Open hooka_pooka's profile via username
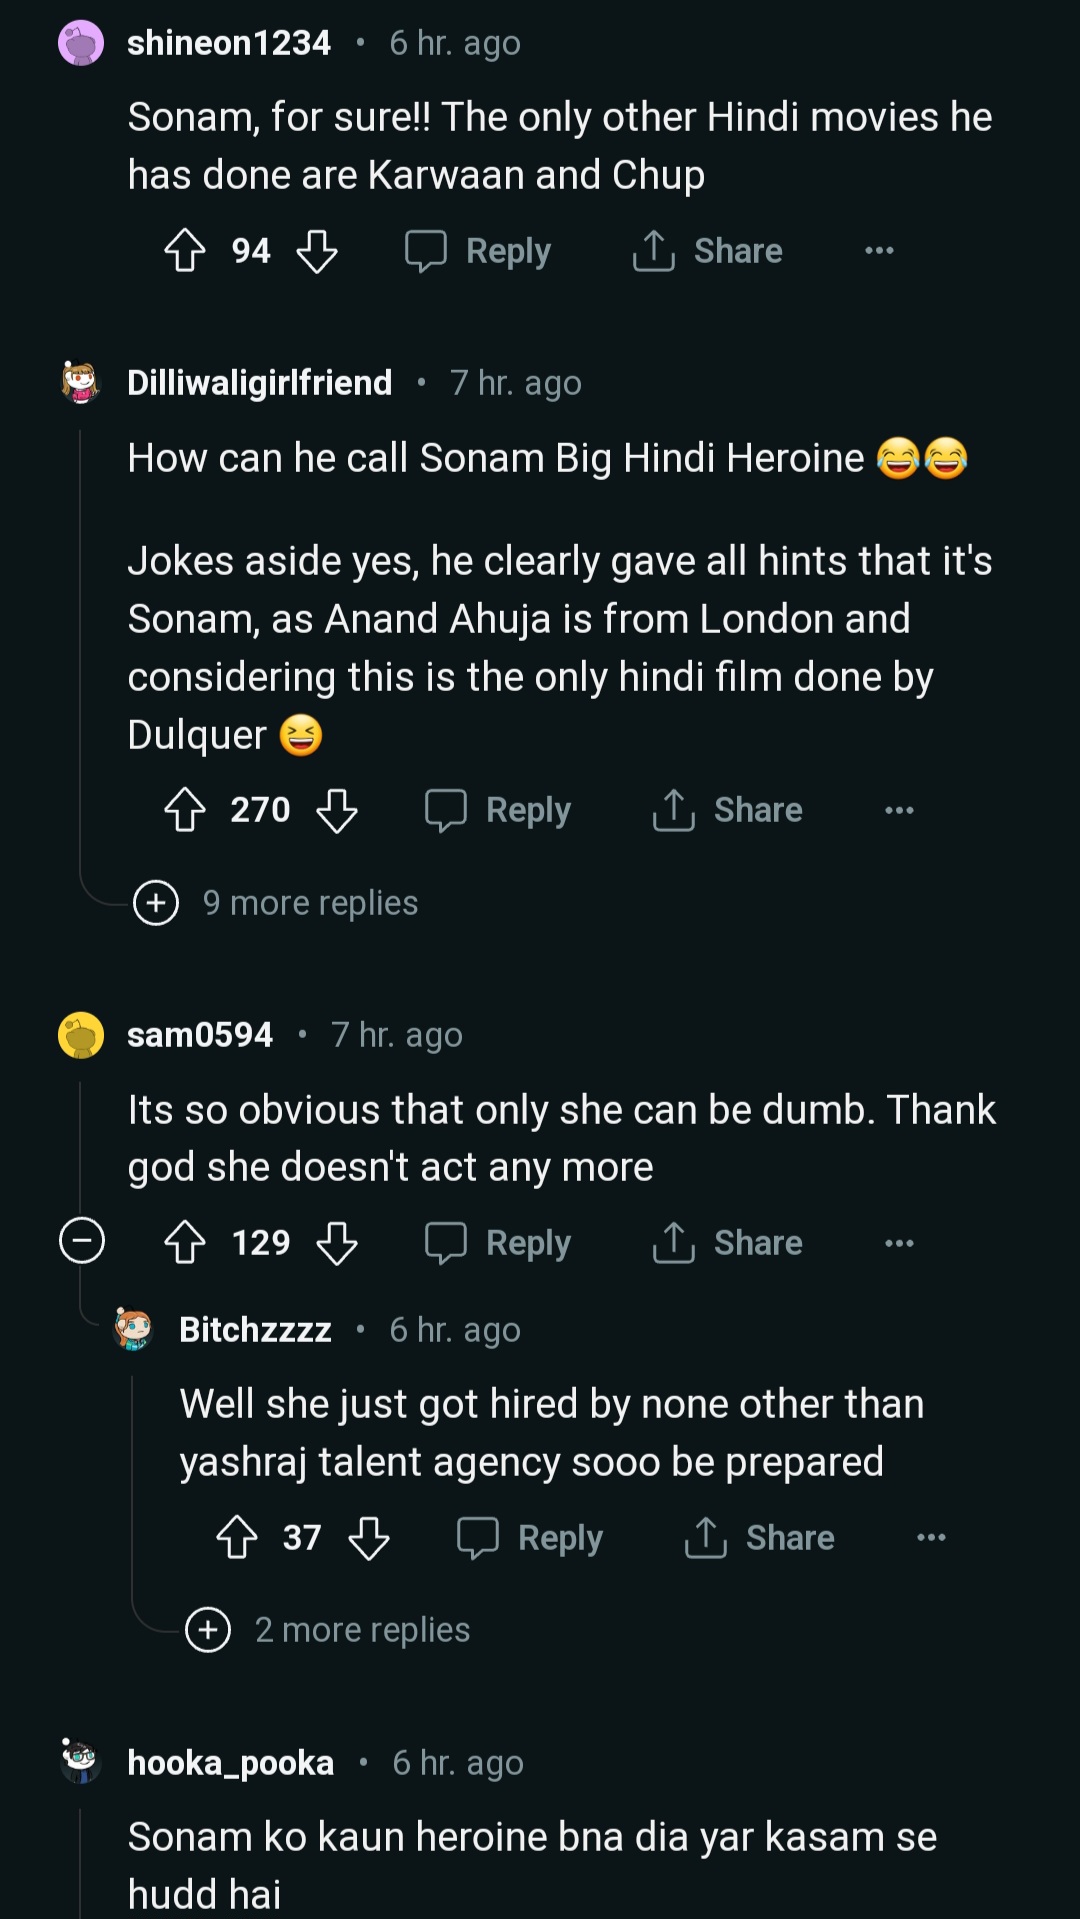The height and width of the screenshot is (1919, 1080). (x=231, y=1763)
